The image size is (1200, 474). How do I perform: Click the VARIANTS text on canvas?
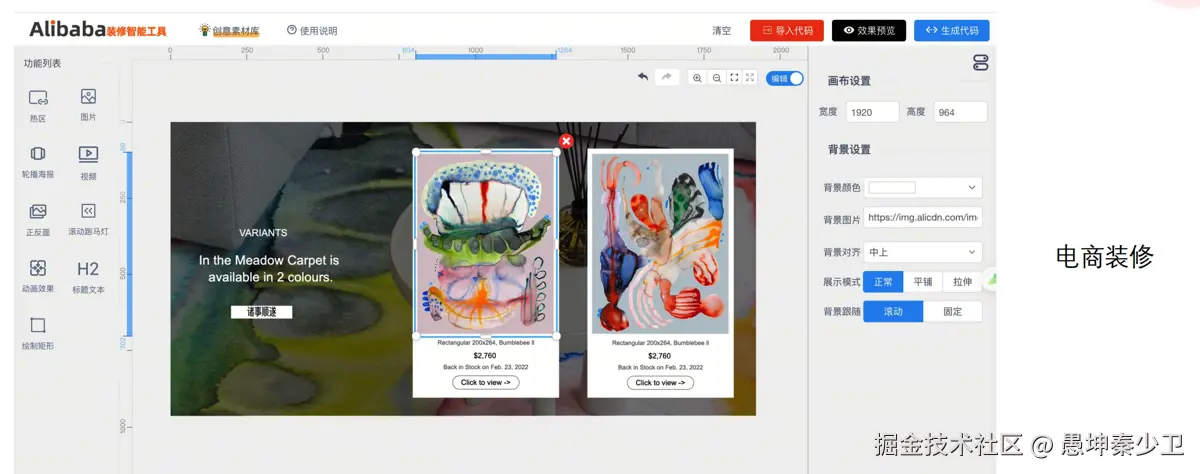[x=263, y=232]
